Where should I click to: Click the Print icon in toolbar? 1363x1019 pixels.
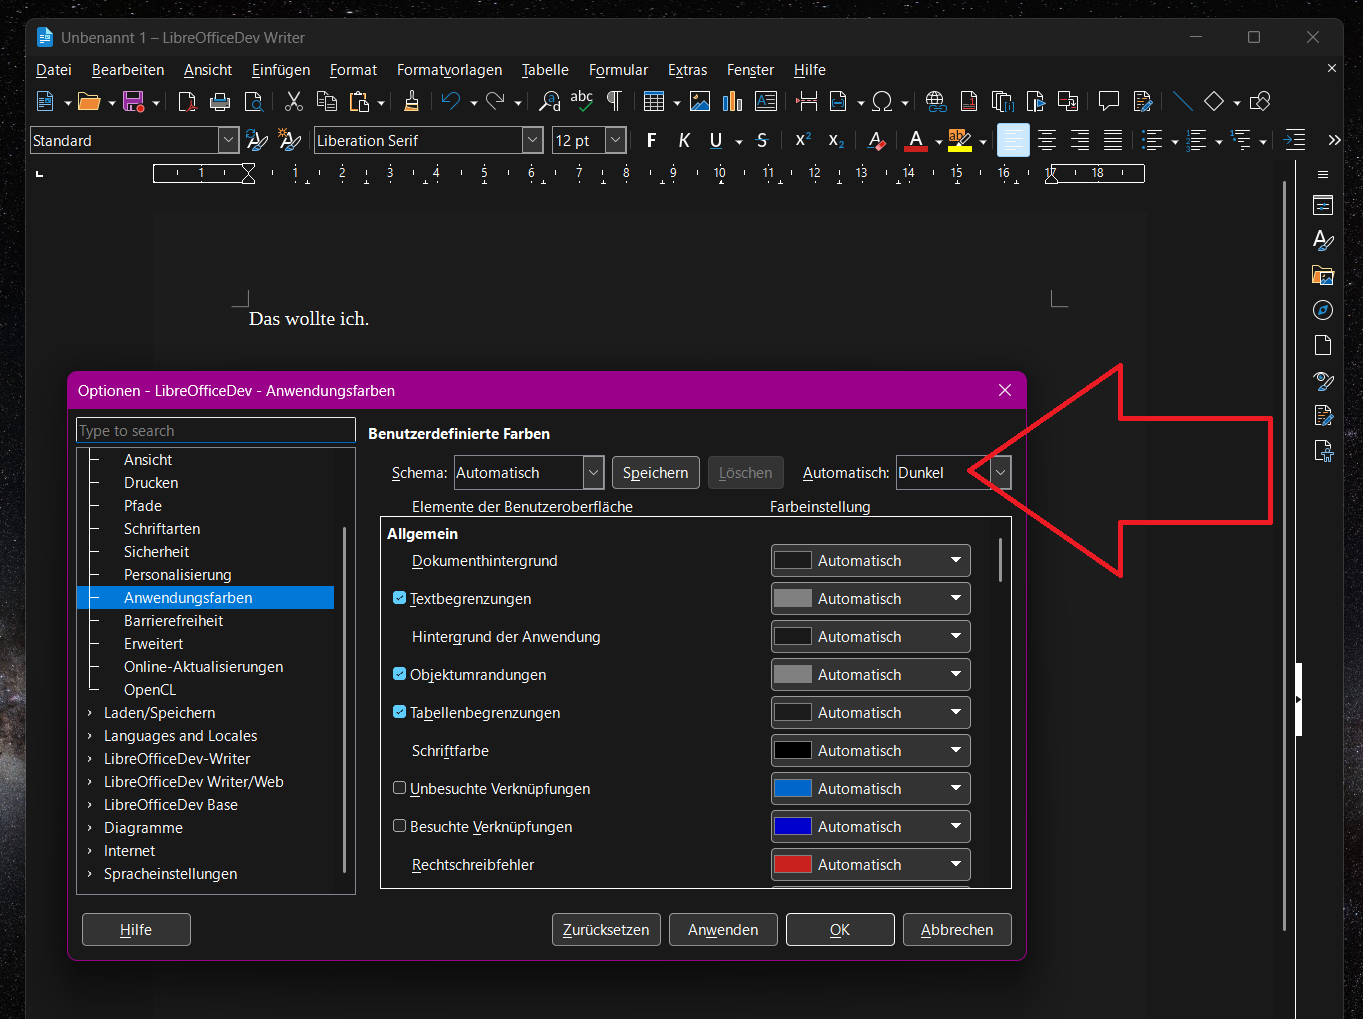220,101
